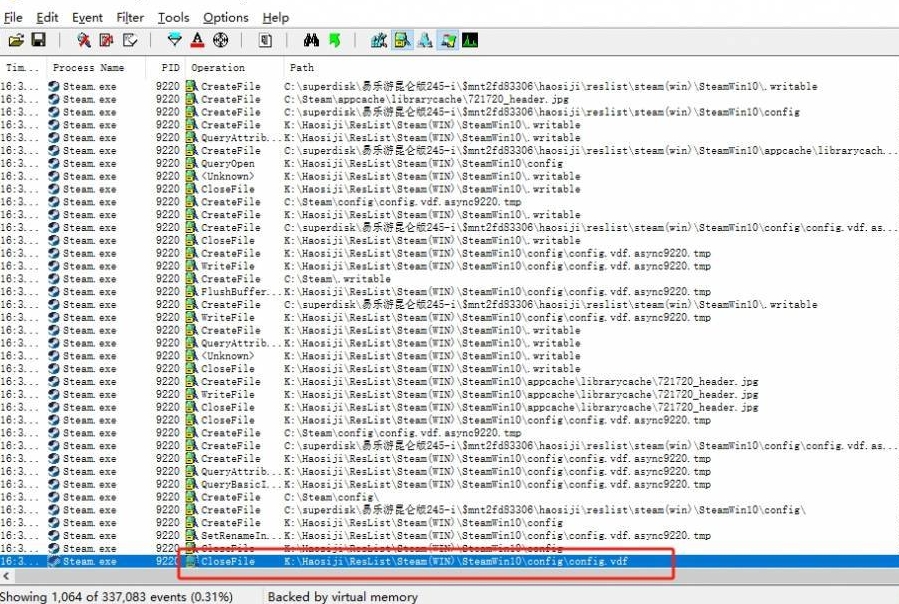Open the Options menu
Screen dimensions: 899x604
[x=226, y=18]
